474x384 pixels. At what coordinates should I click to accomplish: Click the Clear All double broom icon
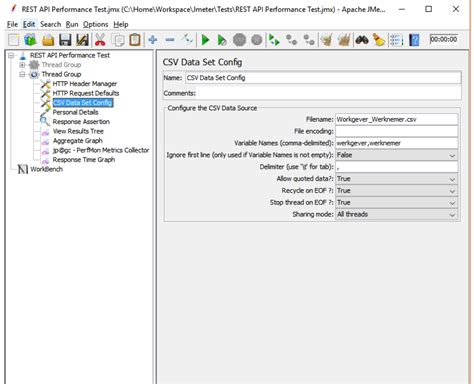(x=344, y=40)
